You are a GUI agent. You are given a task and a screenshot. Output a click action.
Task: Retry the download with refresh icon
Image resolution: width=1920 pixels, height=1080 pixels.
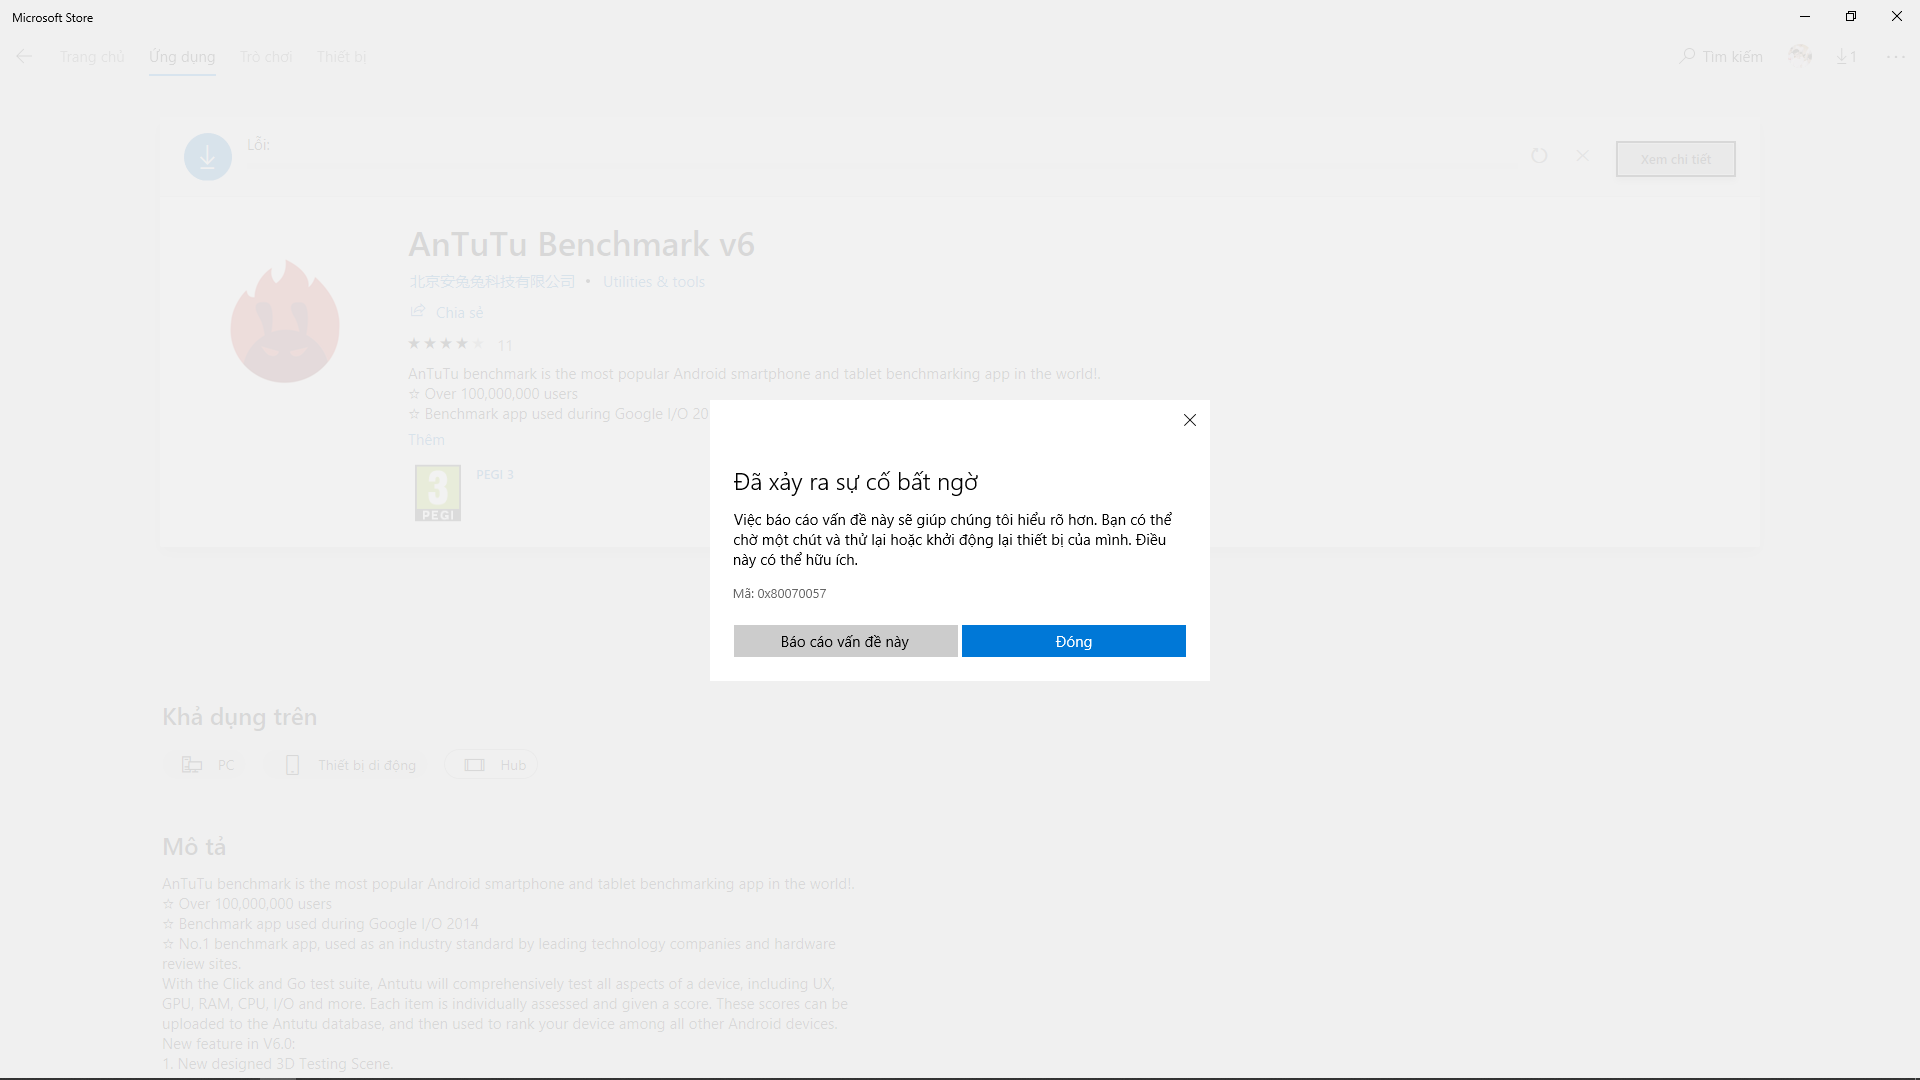1539,156
